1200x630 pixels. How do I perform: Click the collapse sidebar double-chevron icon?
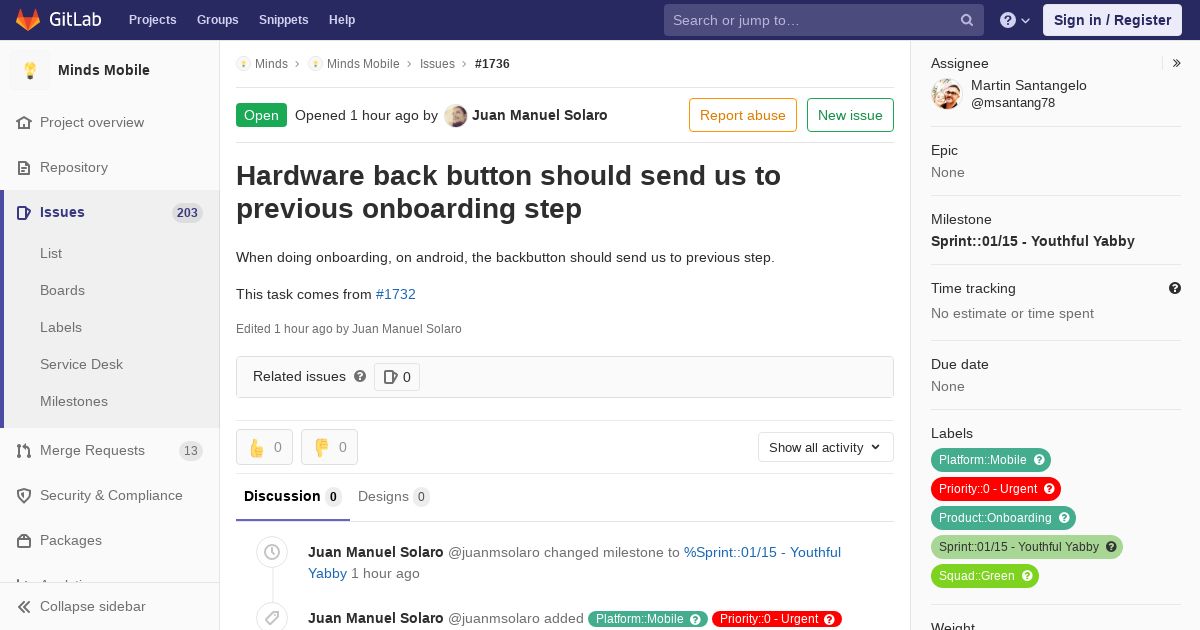24,606
